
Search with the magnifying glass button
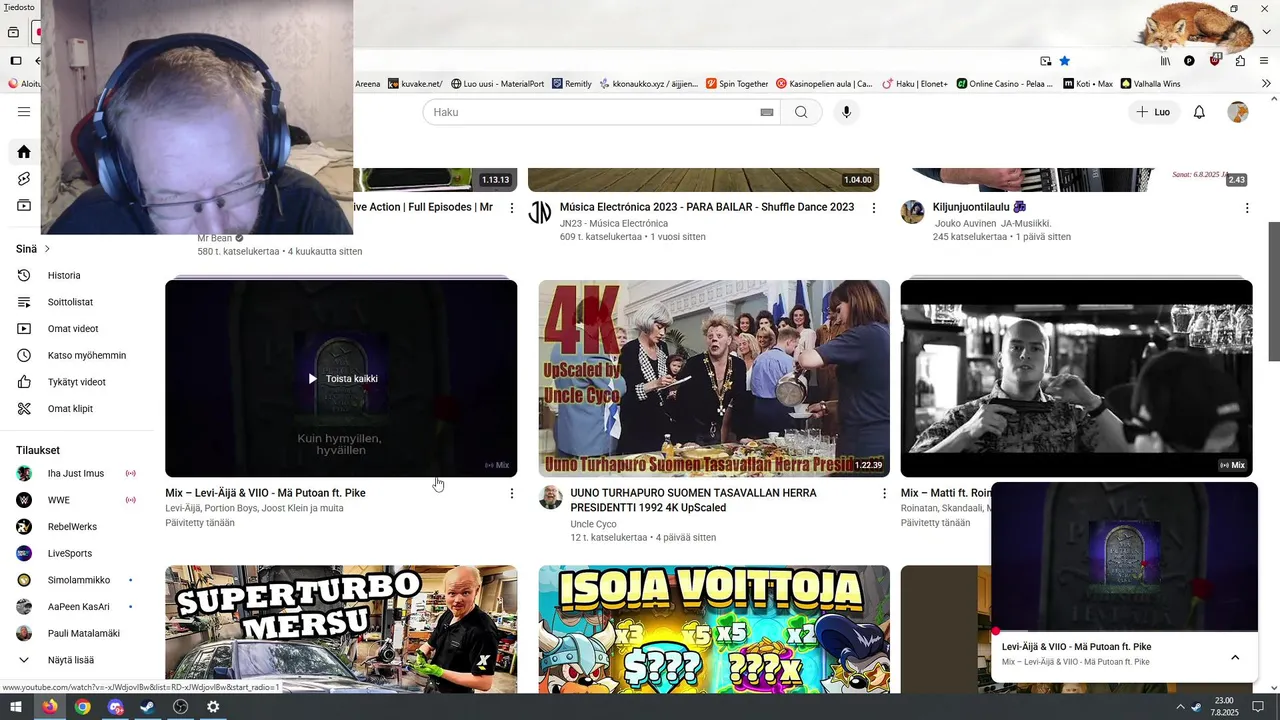801,112
